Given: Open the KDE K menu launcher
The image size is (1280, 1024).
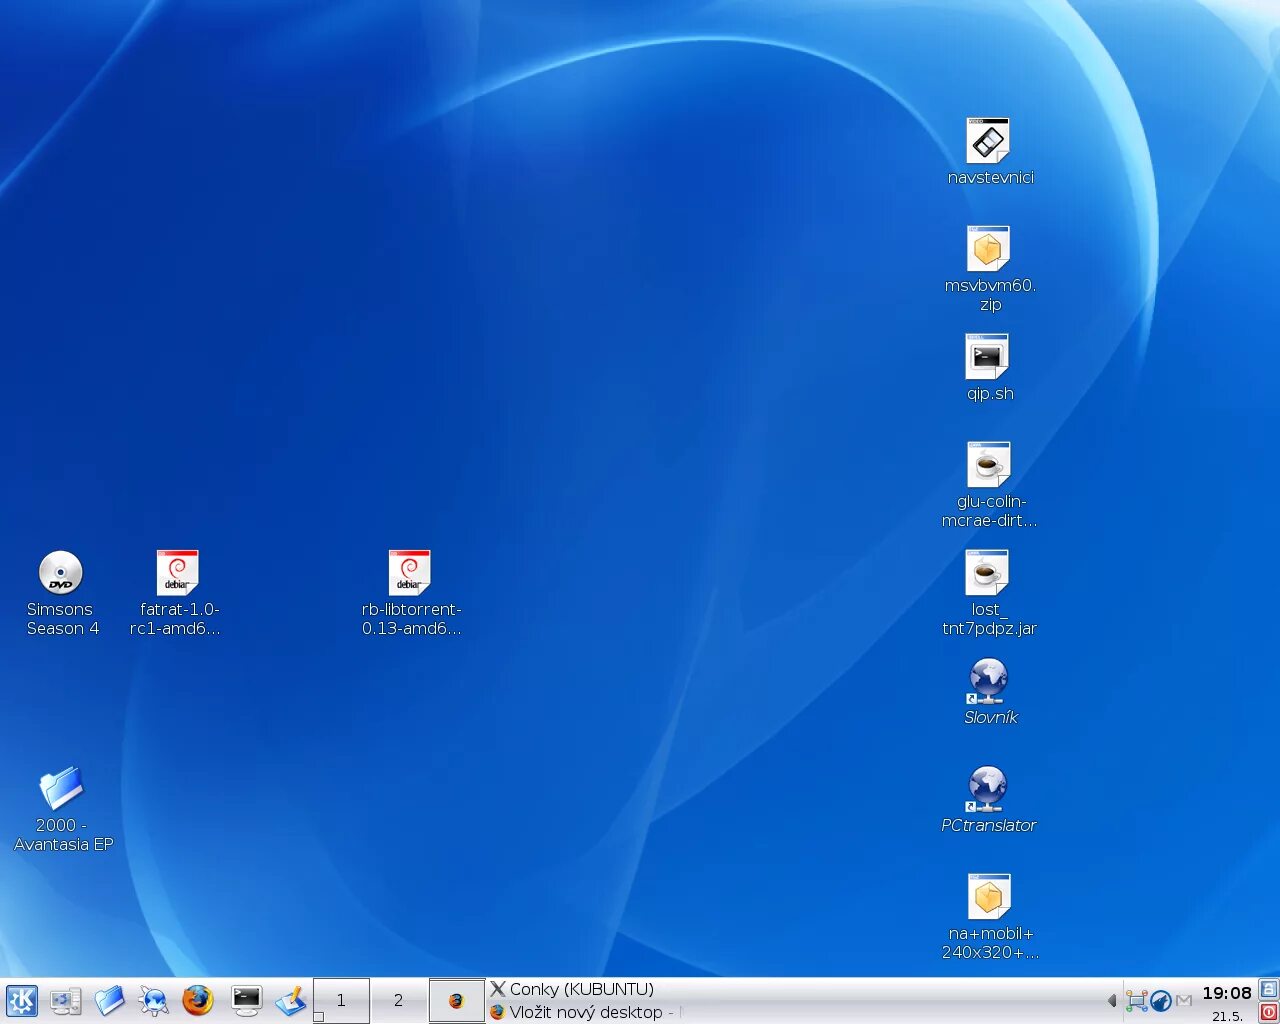Looking at the screenshot, I should click(22, 1001).
